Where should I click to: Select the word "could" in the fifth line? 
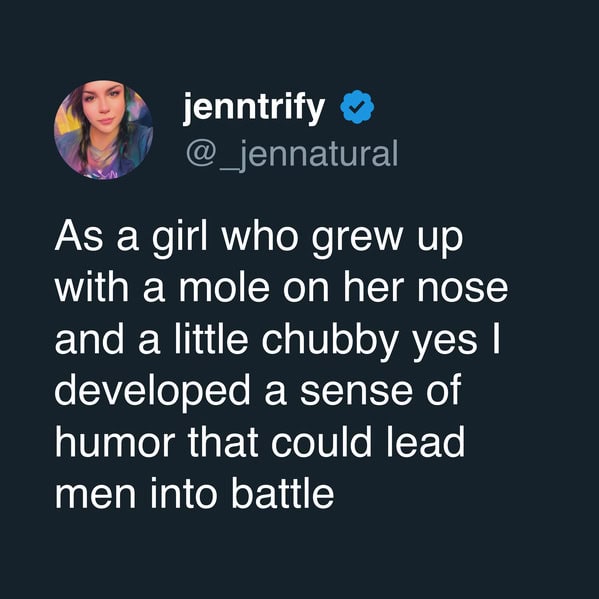[321, 441]
